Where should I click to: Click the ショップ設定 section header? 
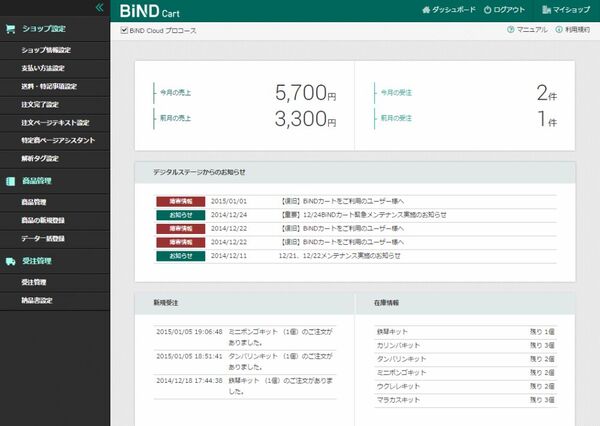tap(44, 29)
